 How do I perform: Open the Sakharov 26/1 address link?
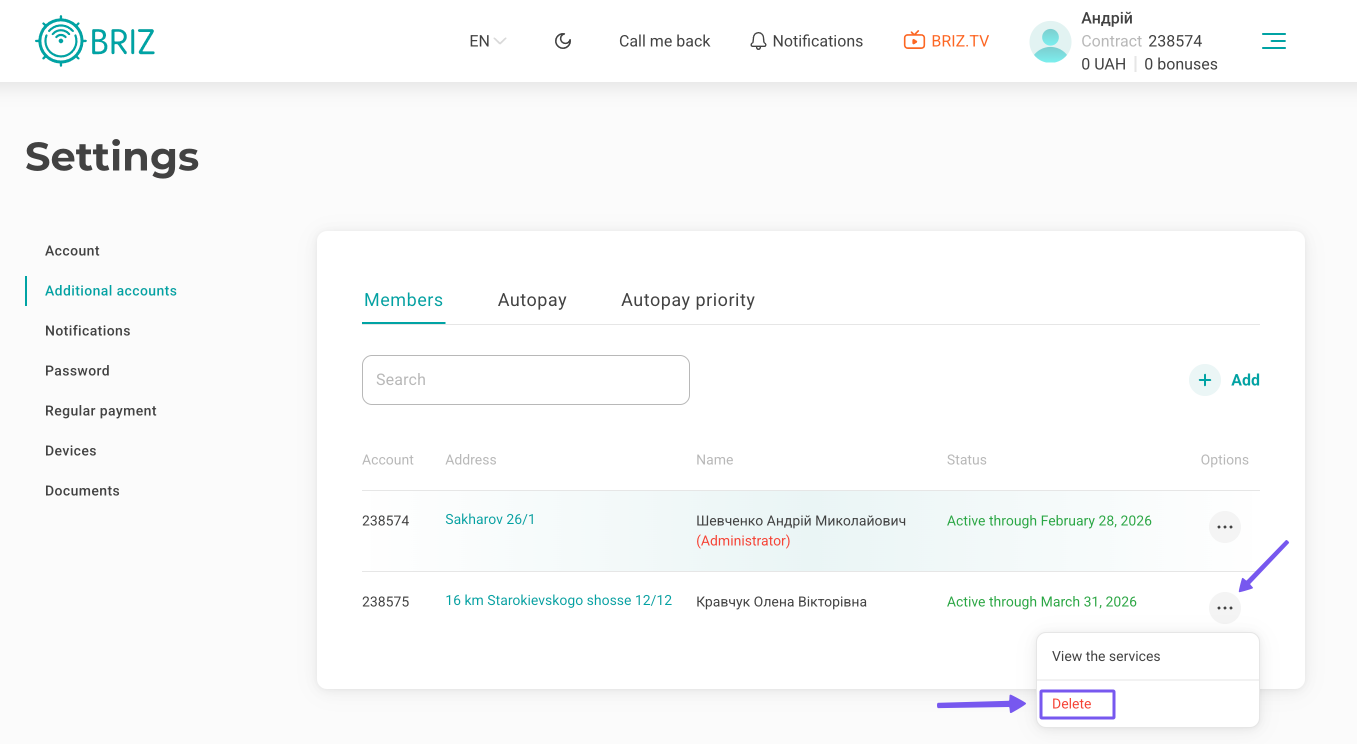pyautogui.click(x=490, y=519)
